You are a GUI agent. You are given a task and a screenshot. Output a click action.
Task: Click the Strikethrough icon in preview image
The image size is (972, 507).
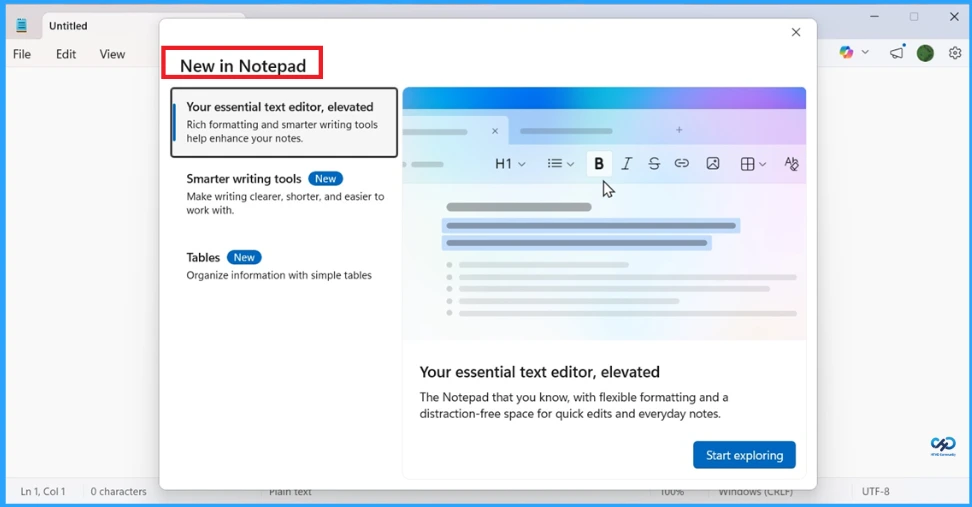[654, 164]
